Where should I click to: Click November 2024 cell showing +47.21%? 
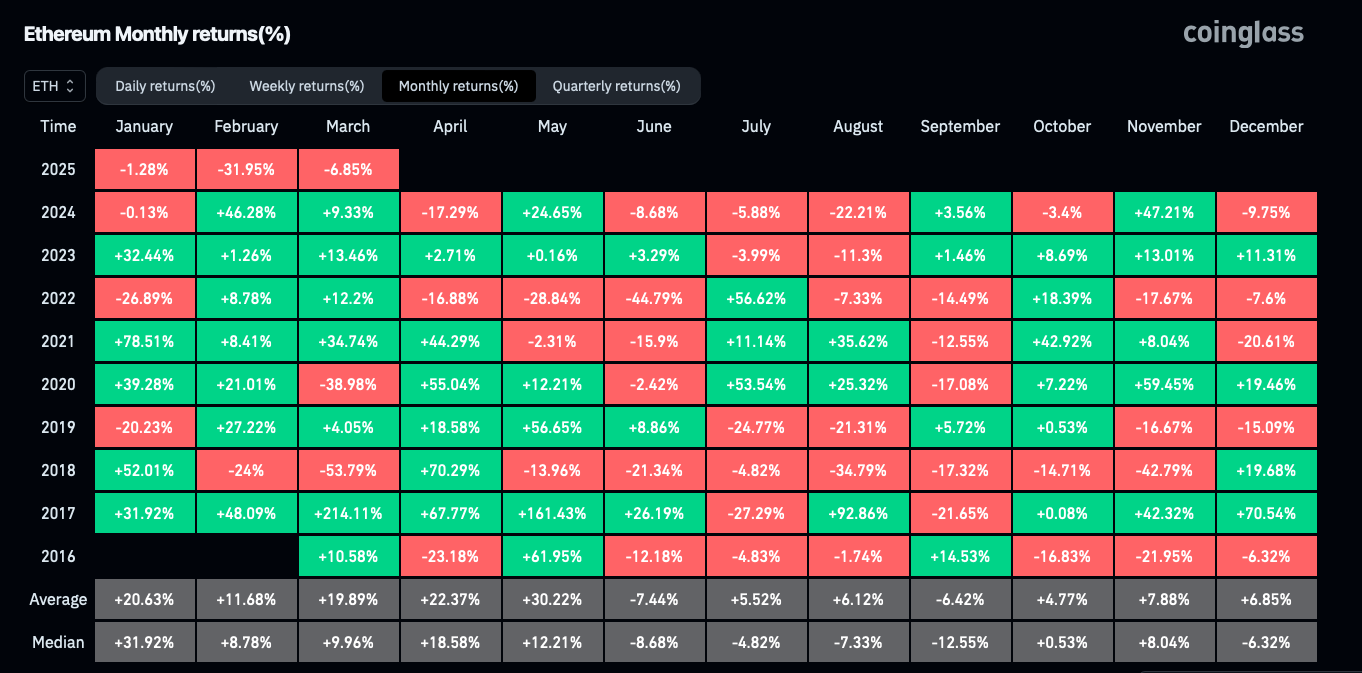pos(1164,213)
